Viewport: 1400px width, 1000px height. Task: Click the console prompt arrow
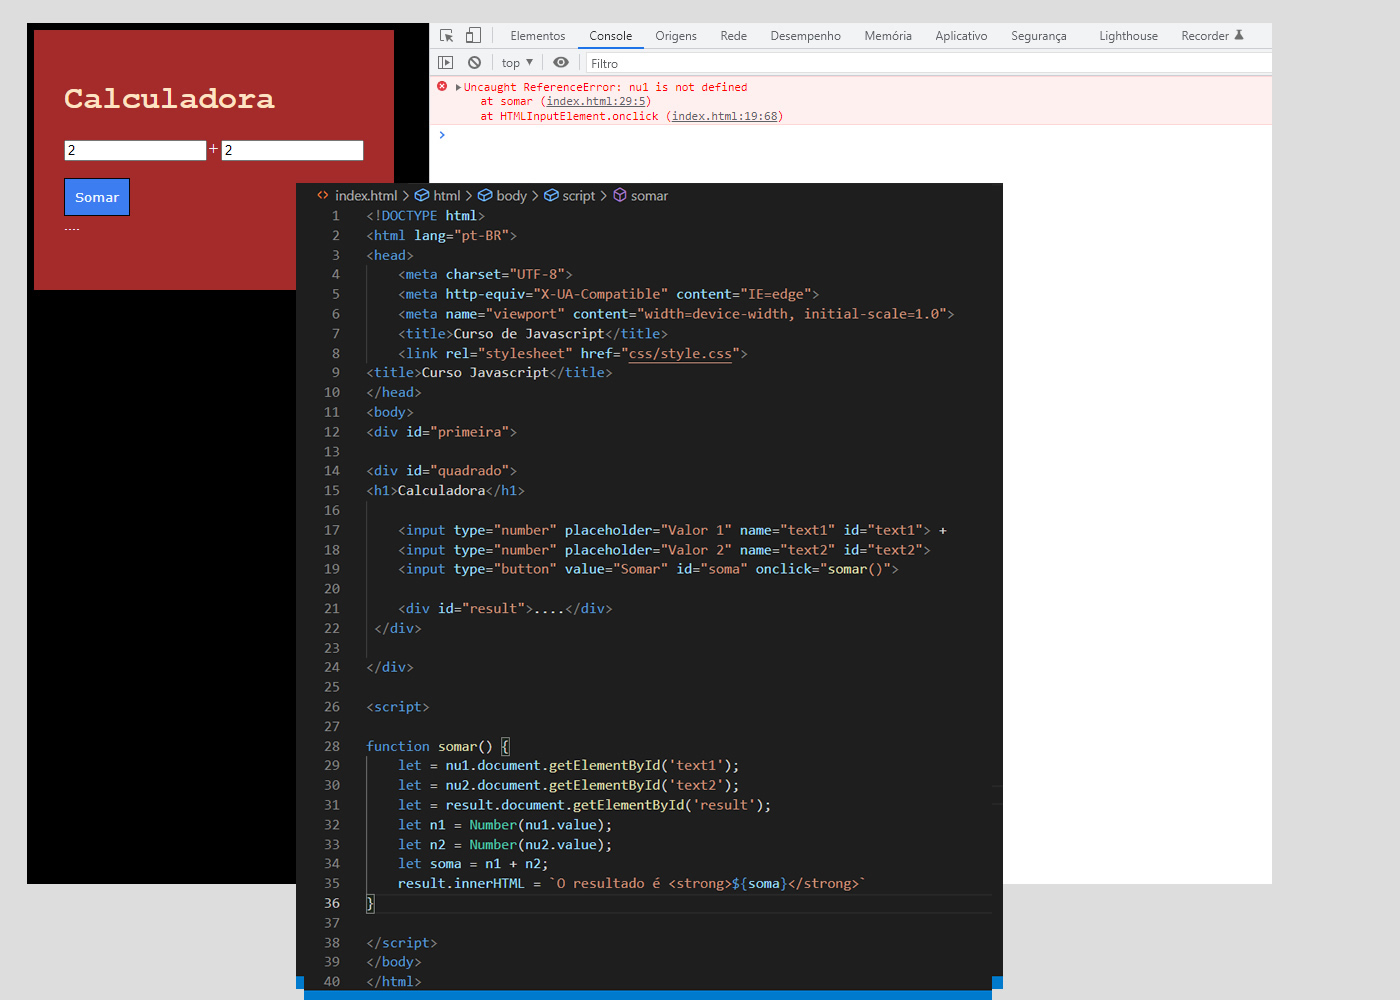click(x=442, y=134)
